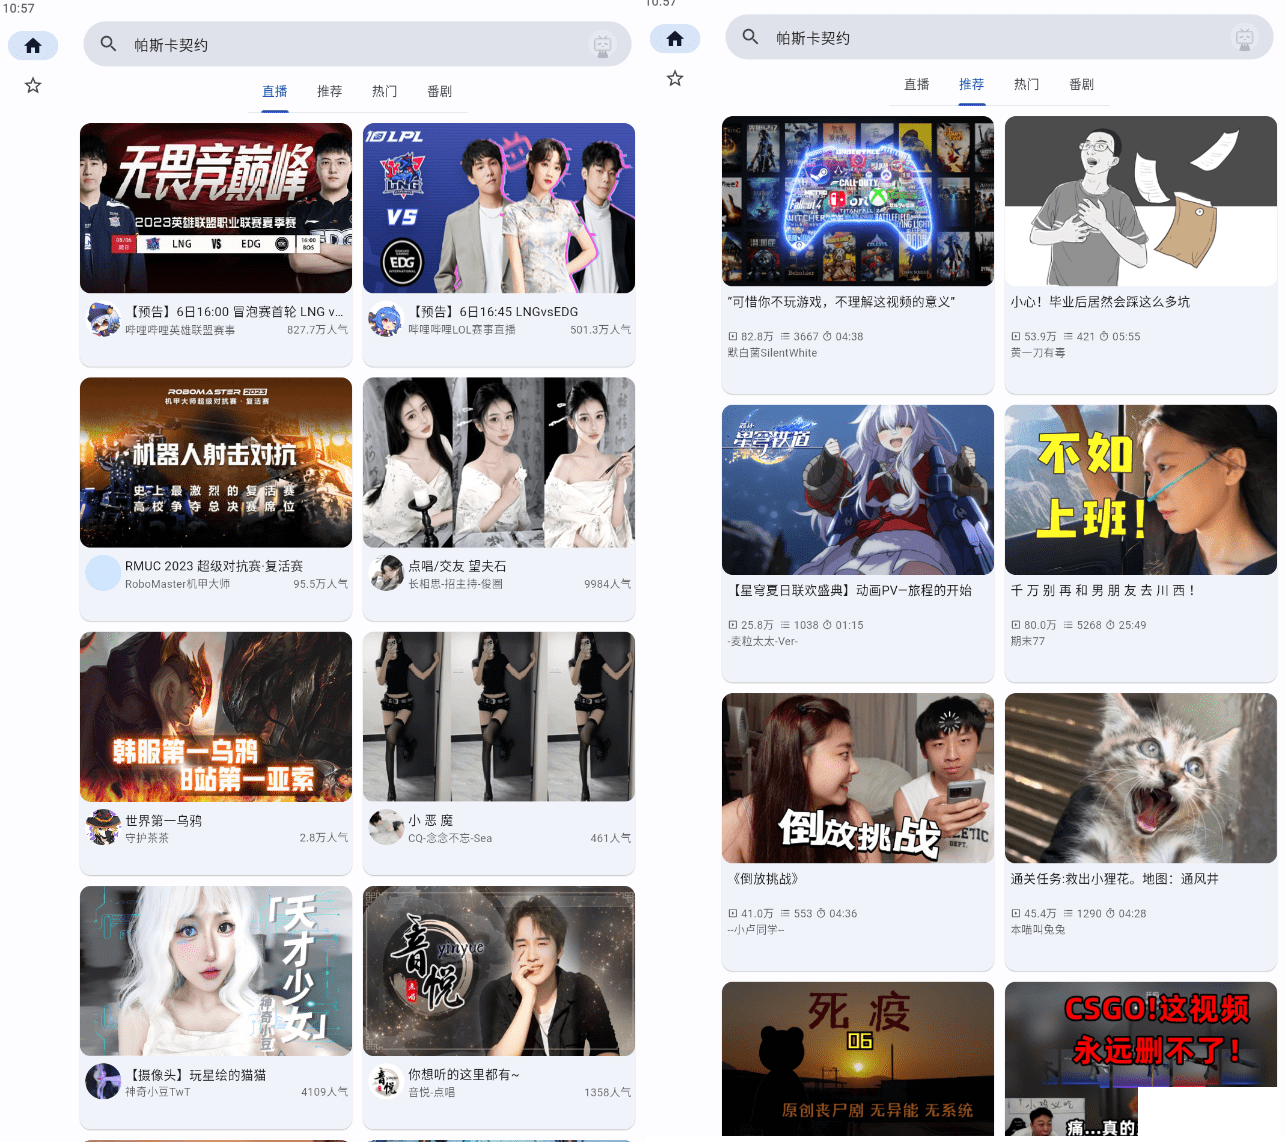Click the TV avatar icon in right search bar
Viewport: 1285px width, 1142px height.
point(1244,38)
